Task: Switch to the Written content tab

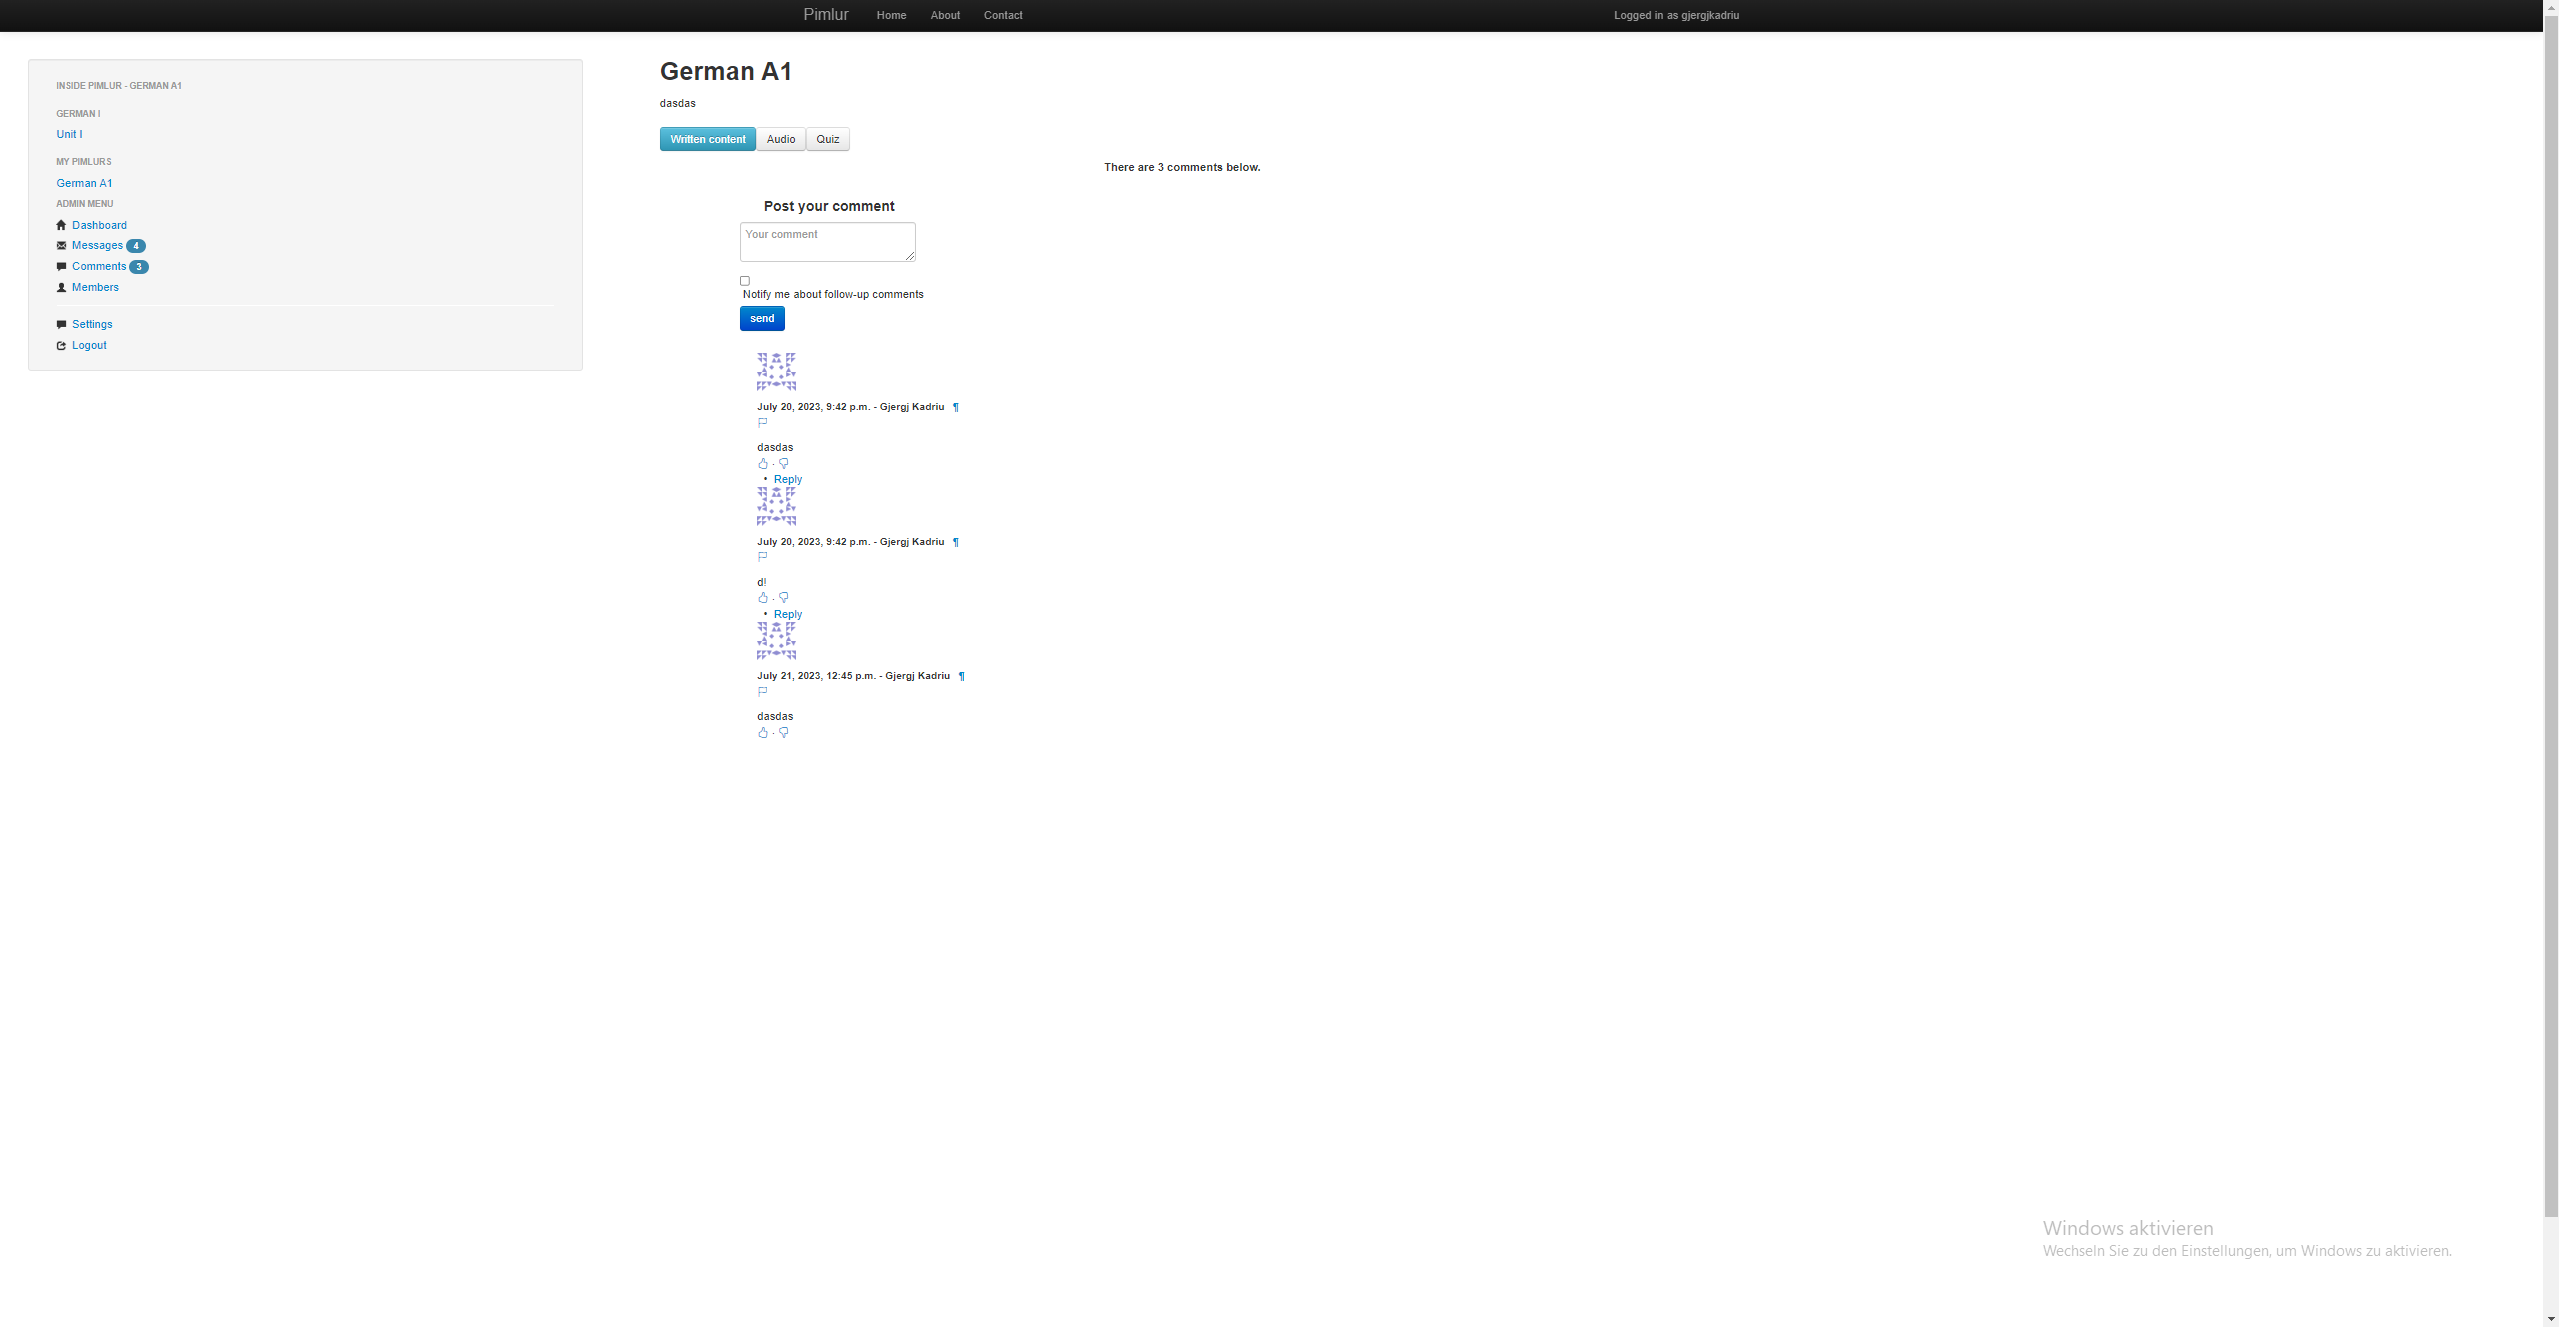Action: point(708,139)
